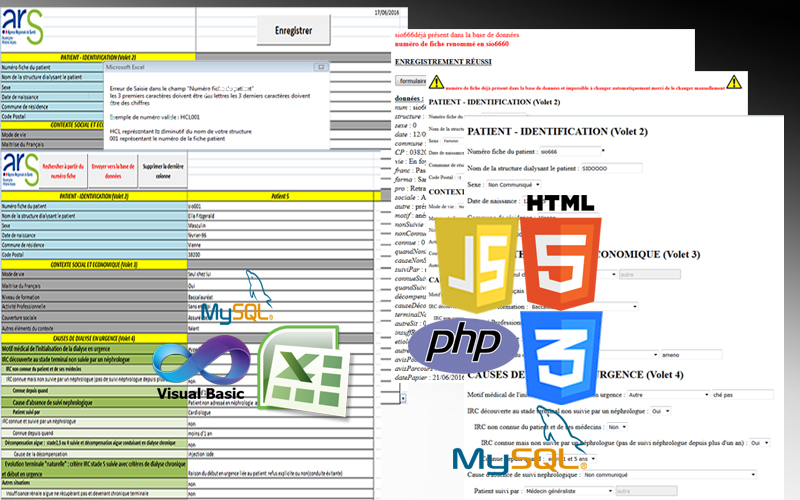Click the formulaire button under Enregistrement réussi
800x500 pixels.
(411, 81)
